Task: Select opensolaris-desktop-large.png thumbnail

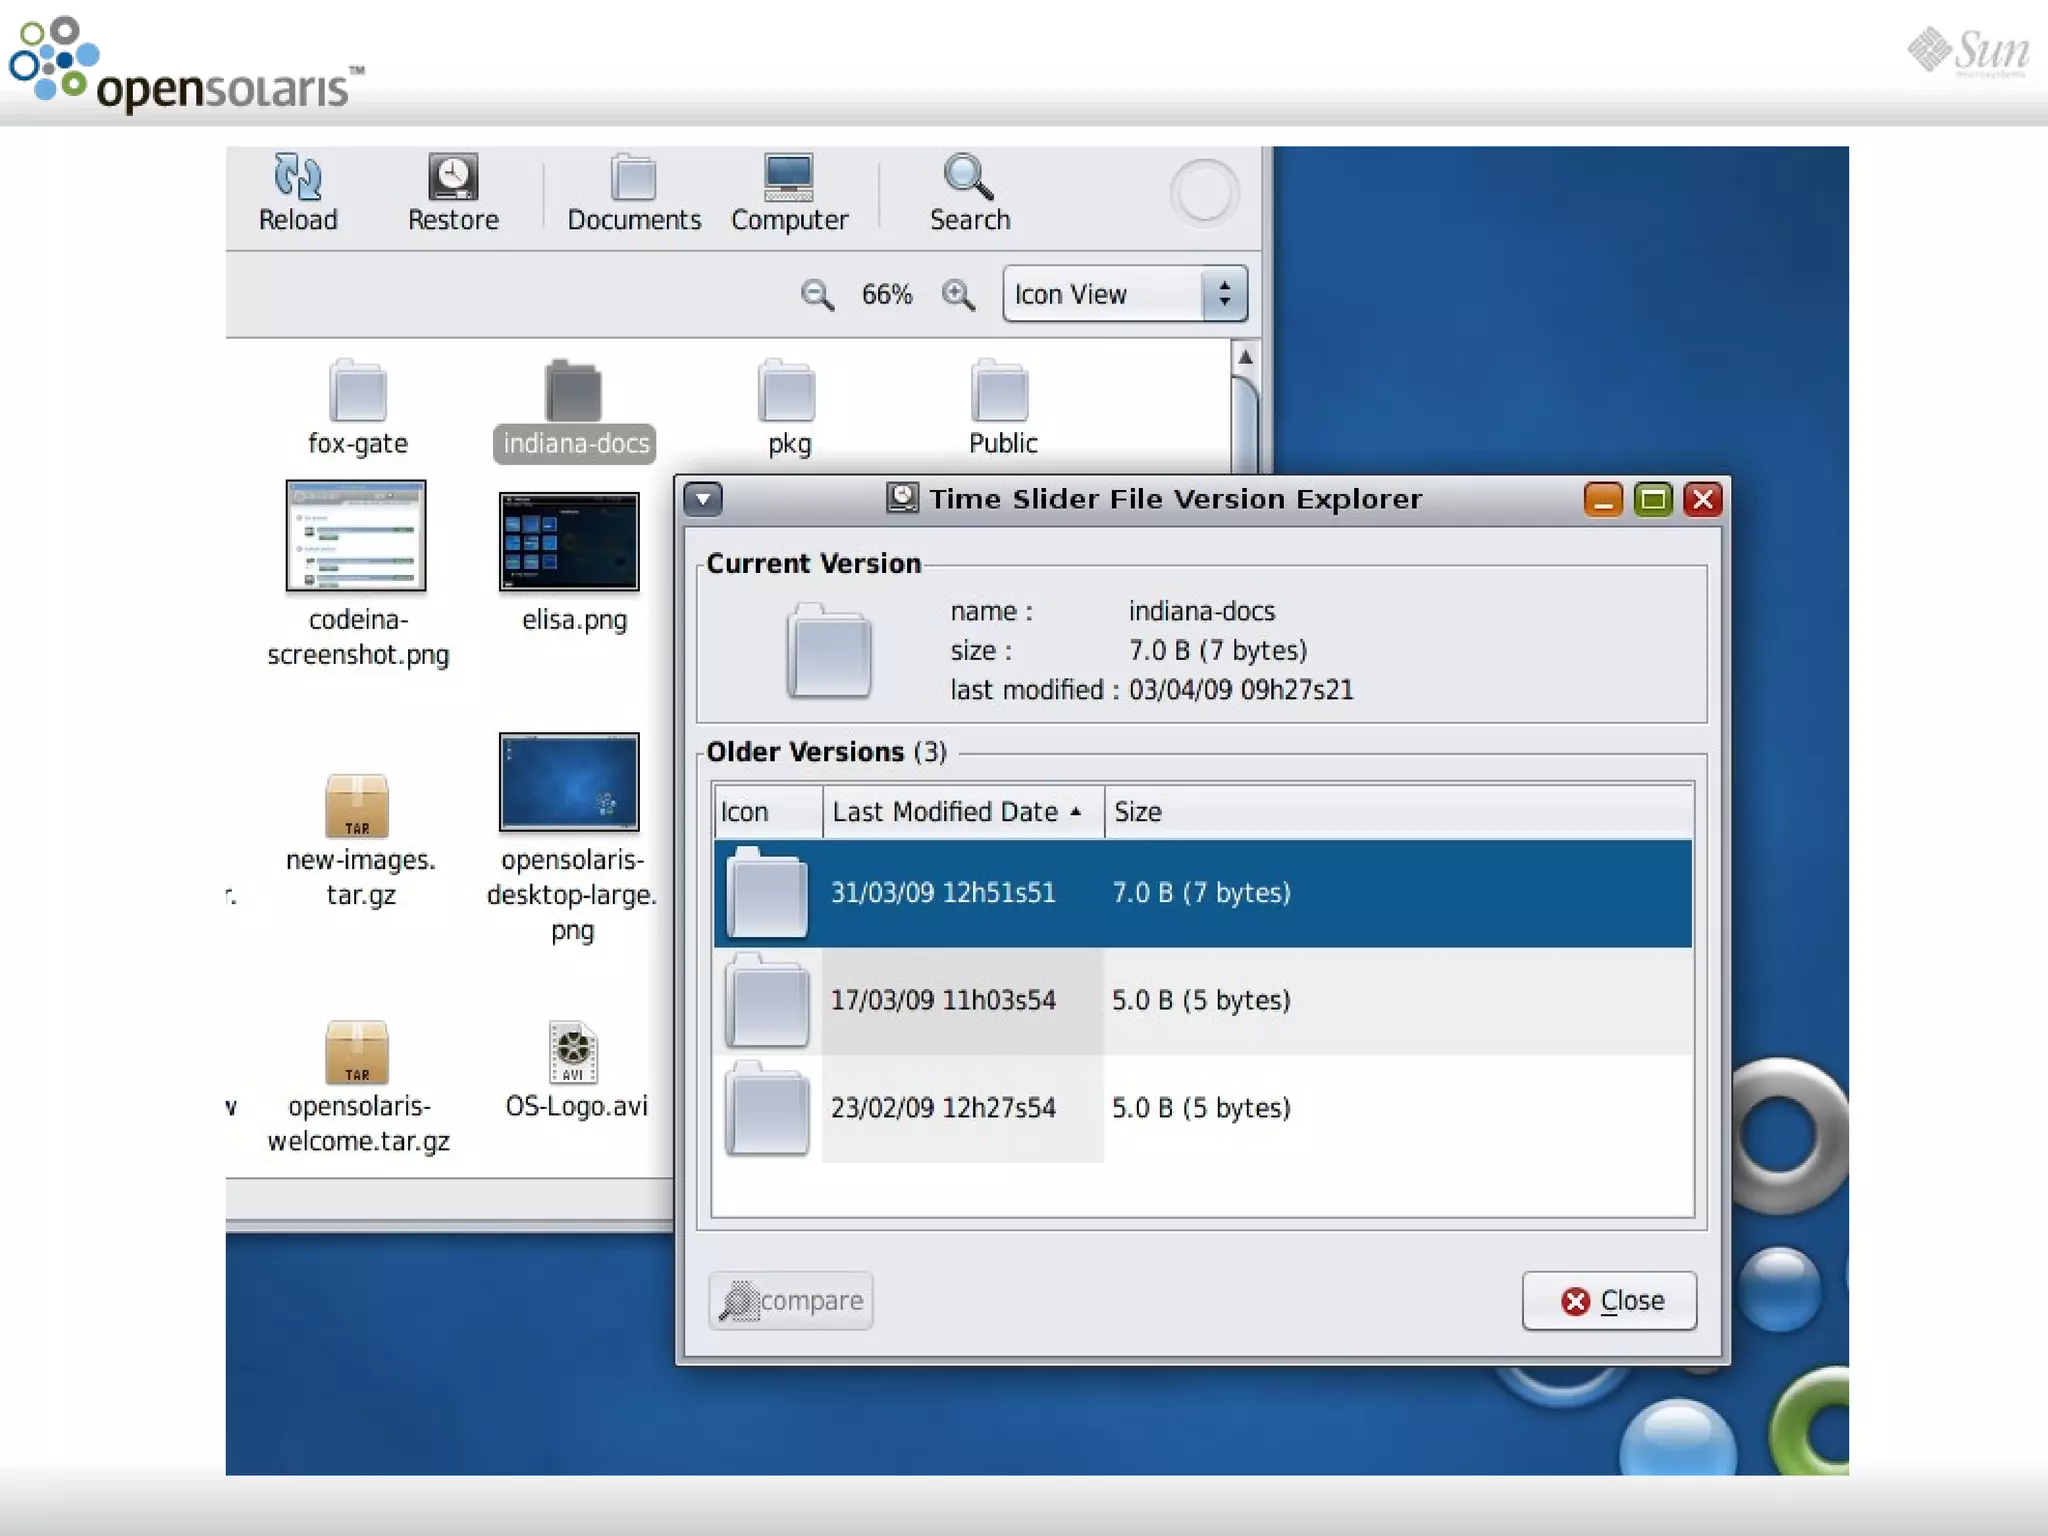Action: point(569,782)
